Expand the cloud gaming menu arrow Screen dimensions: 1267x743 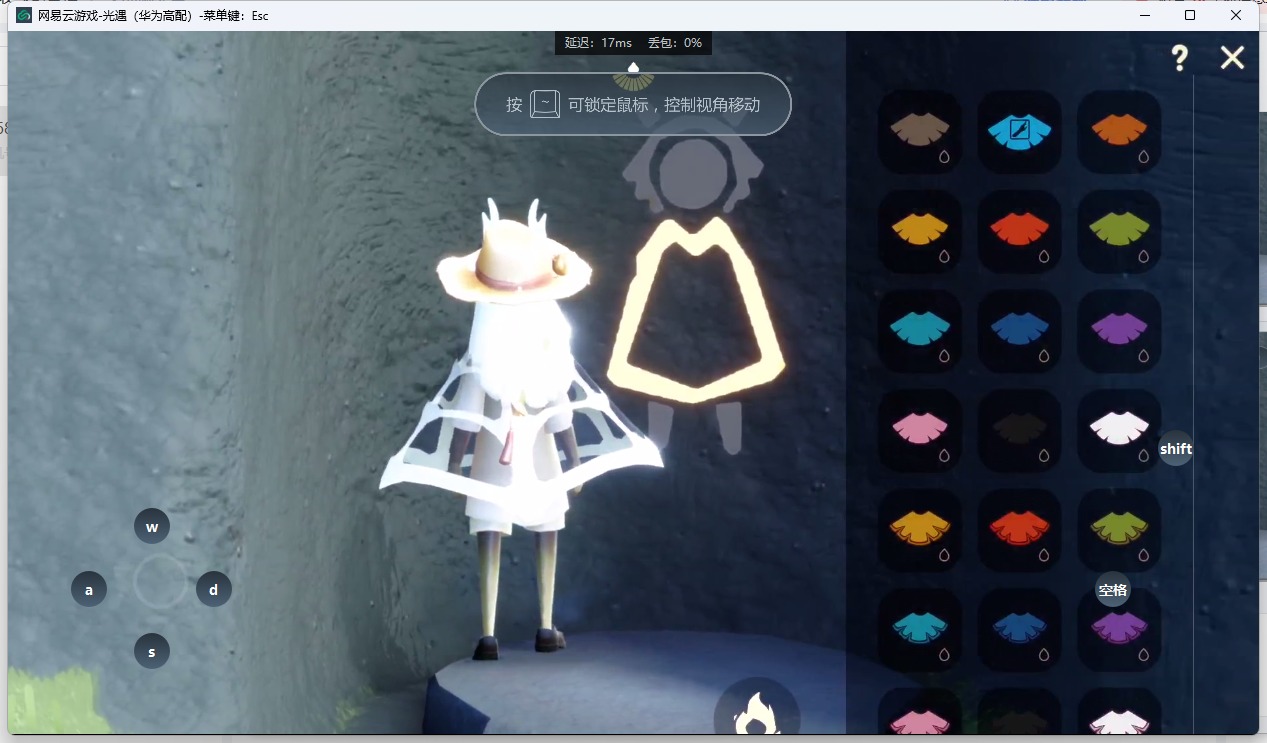[633, 67]
